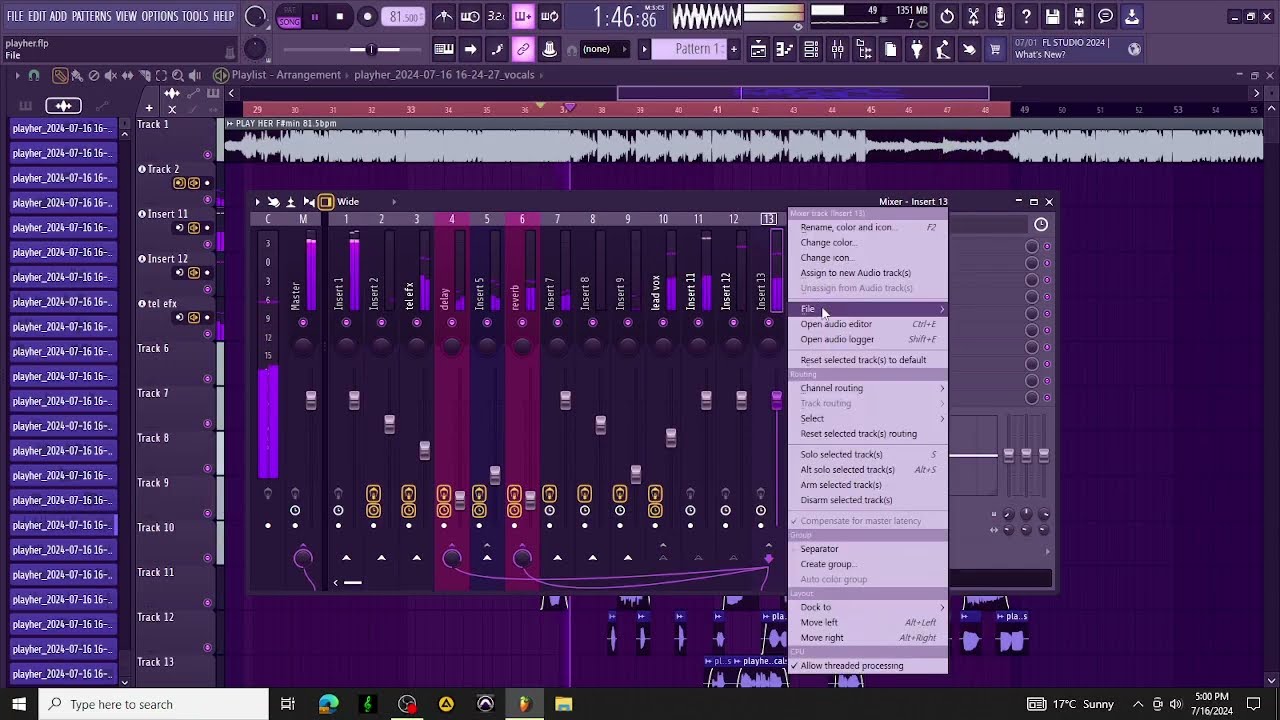Toggle Allow threaded processing option

867,666
